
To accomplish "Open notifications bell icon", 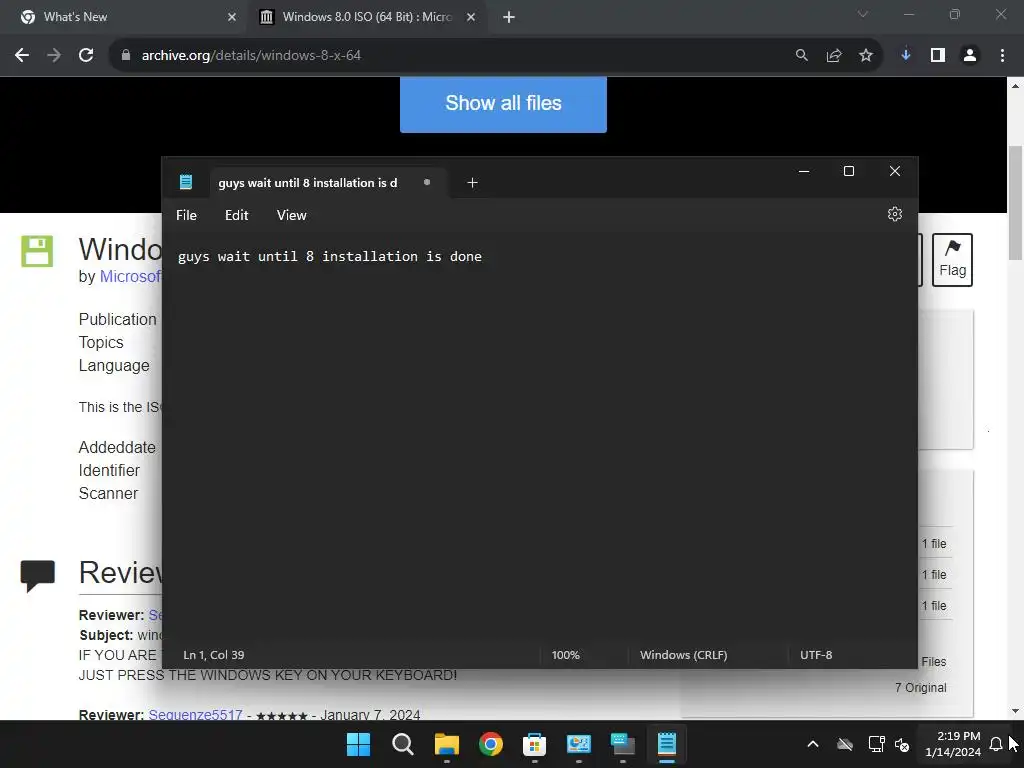I will [995, 744].
